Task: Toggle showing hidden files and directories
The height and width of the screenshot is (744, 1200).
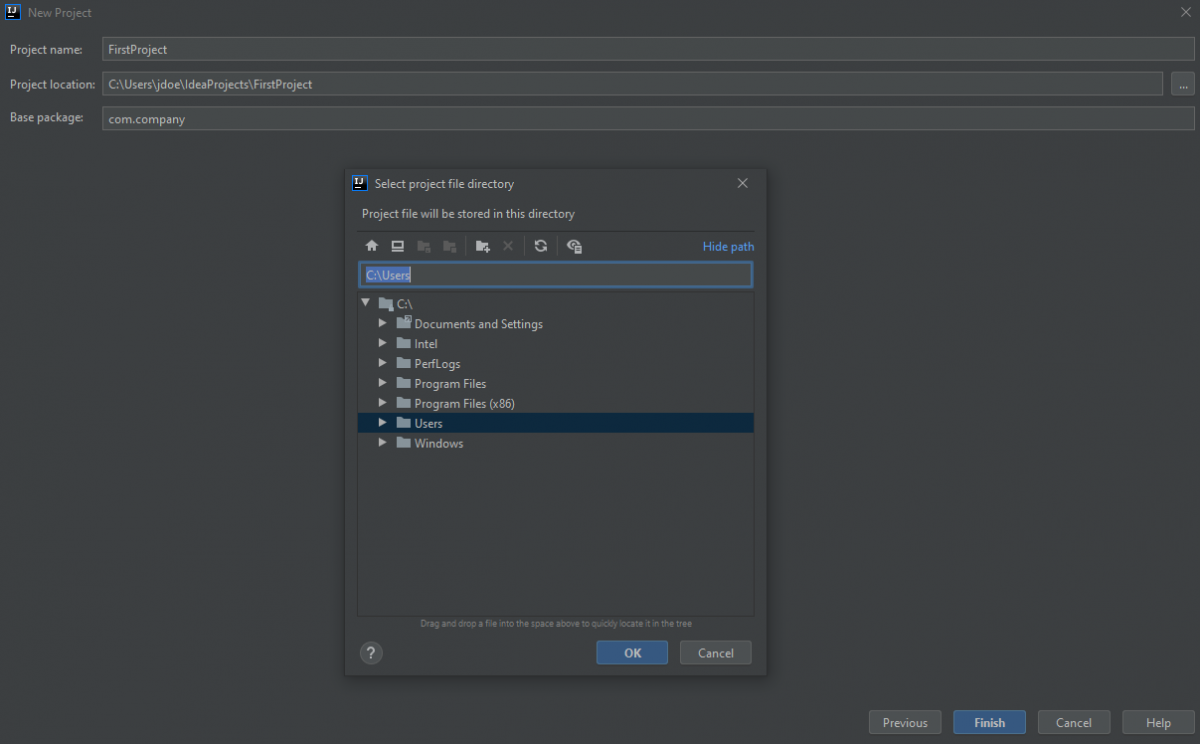Action: [574, 246]
